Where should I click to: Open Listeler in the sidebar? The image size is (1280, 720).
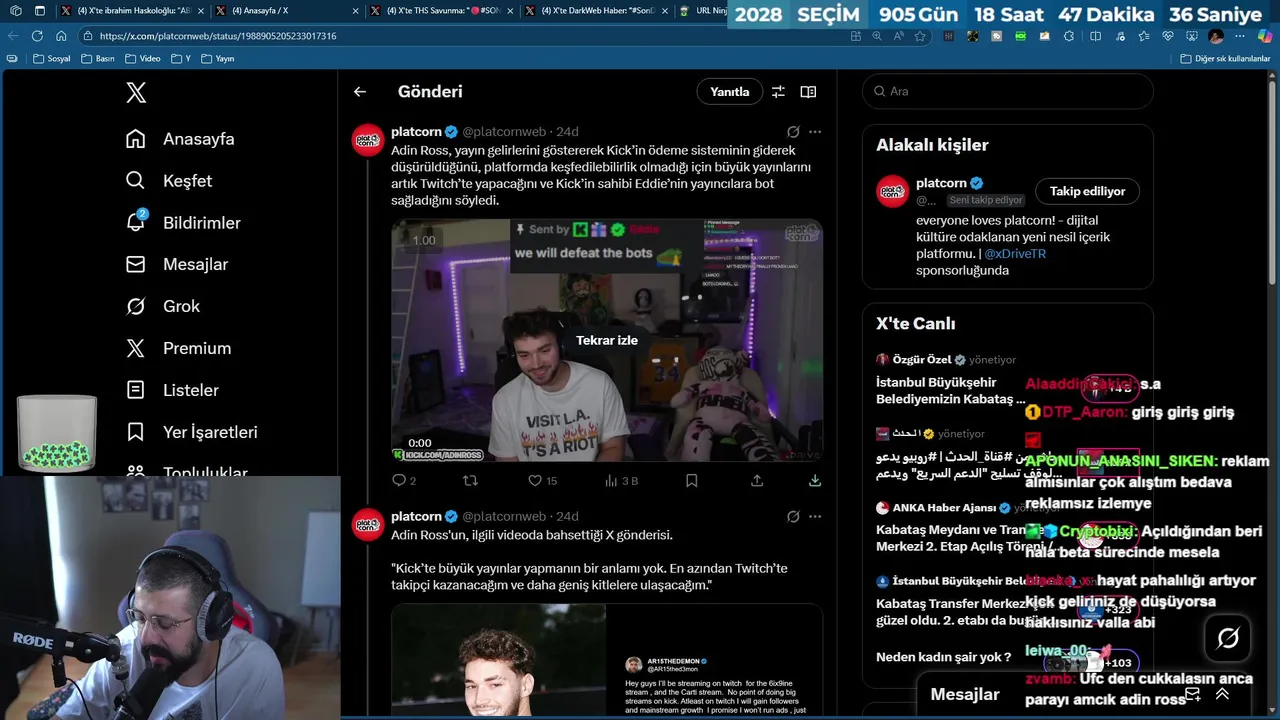[172, 390]
